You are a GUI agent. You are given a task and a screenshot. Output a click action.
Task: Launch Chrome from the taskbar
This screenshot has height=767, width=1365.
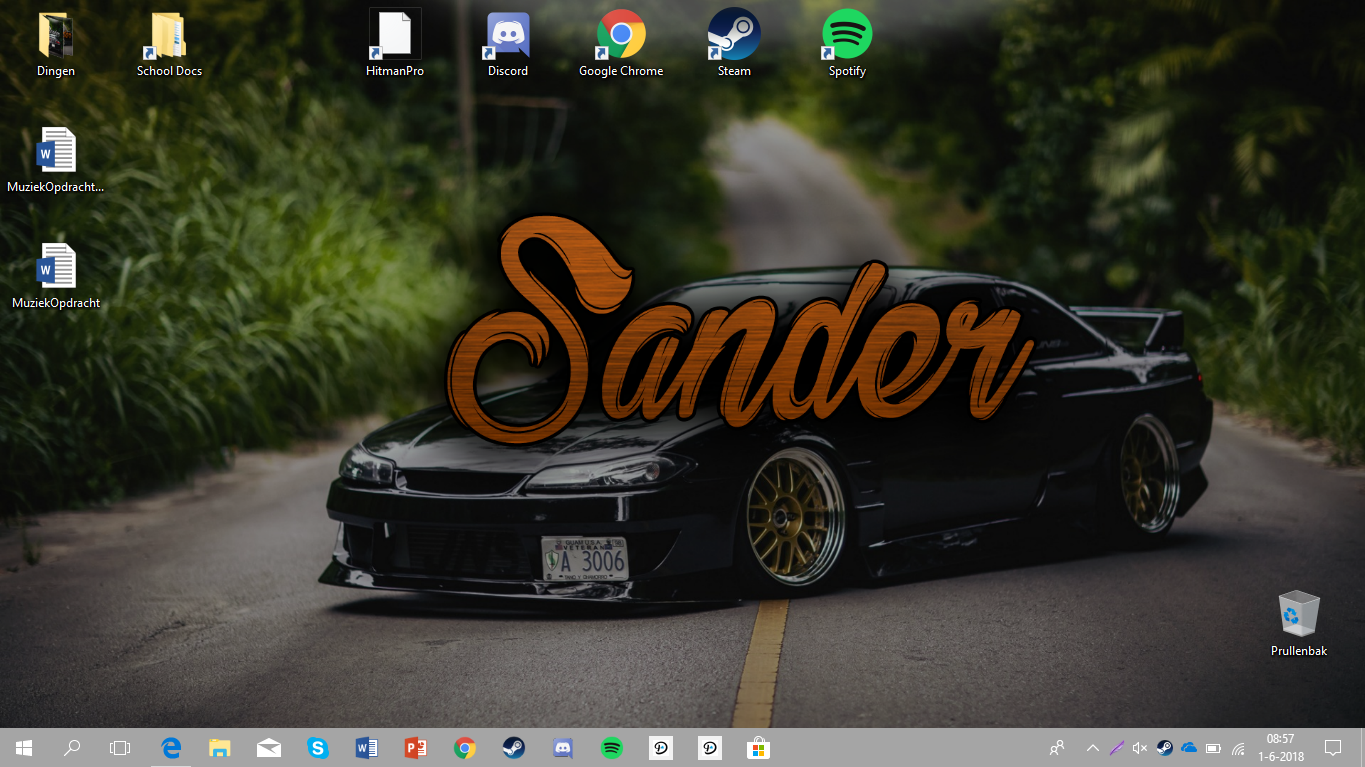pos(465,747)
